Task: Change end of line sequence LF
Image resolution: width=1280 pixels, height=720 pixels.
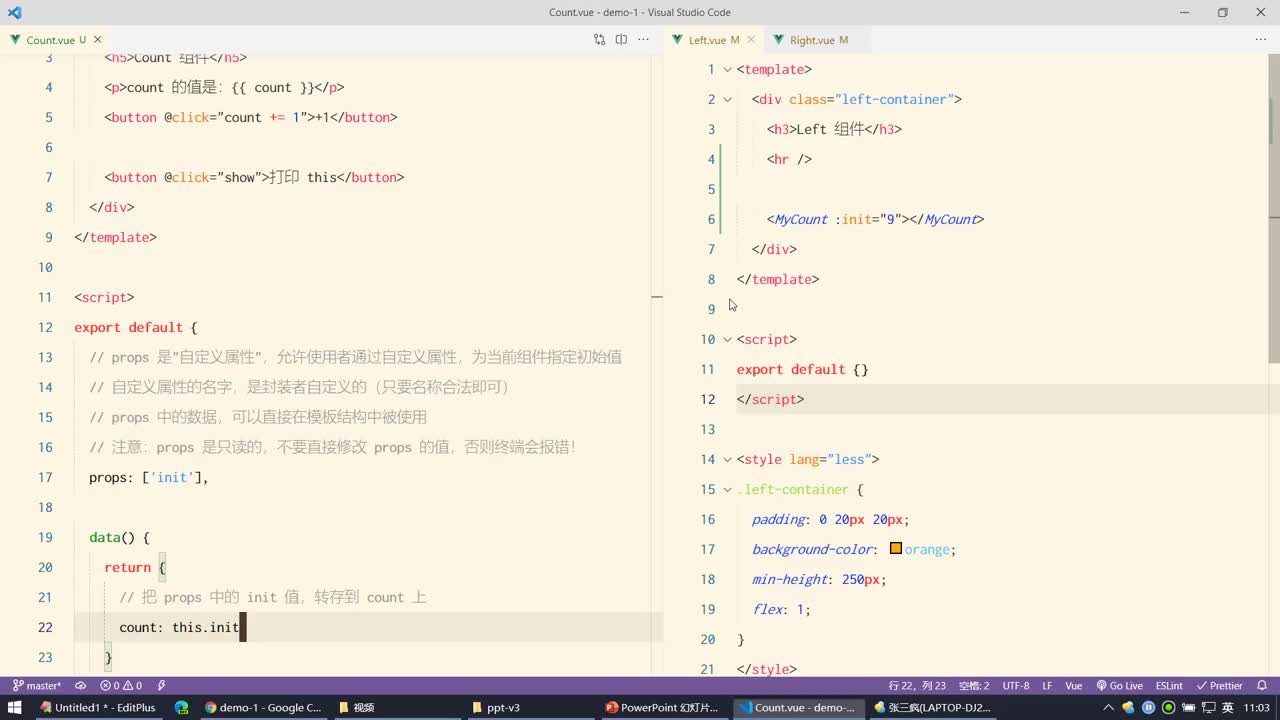Action: point(1047,686)
